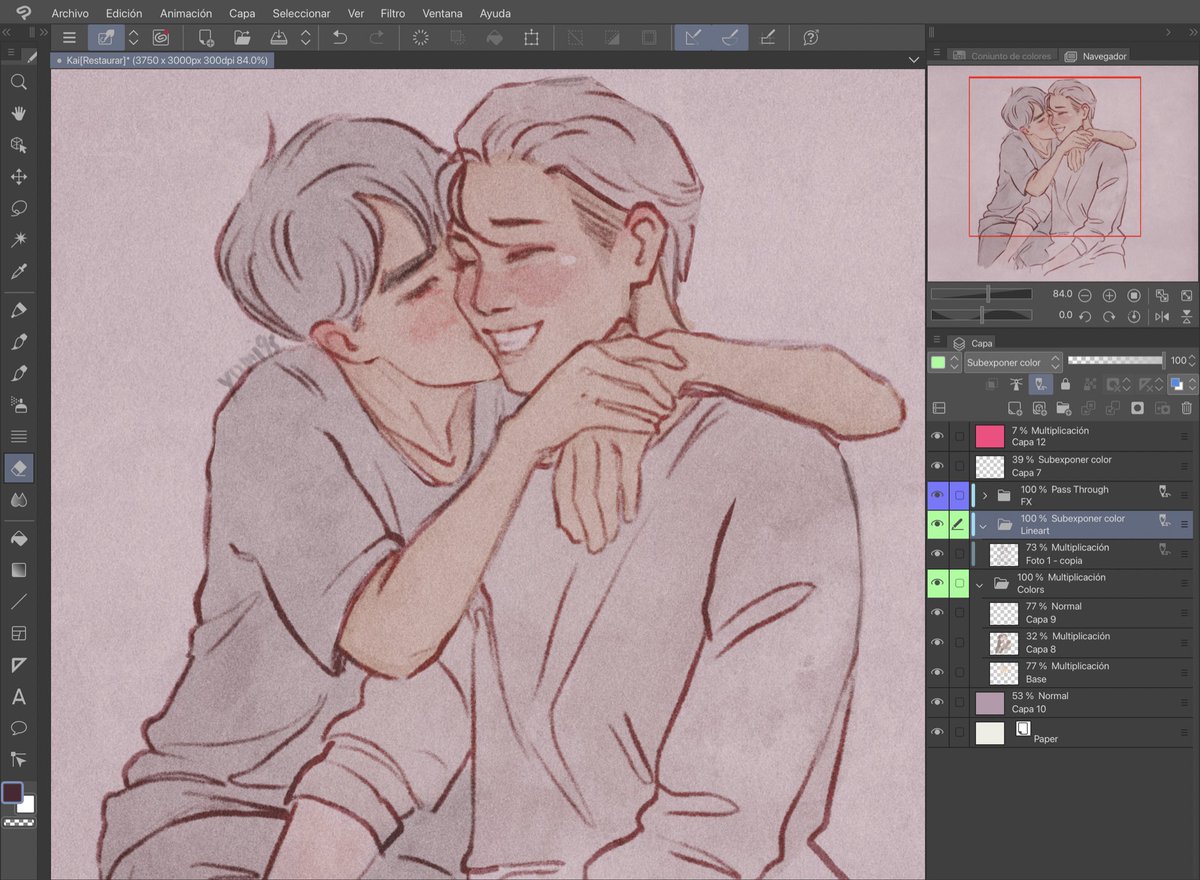Select the Move layer tool
Viewport: 1200px width, 880px height.
[x=18, y=177]
